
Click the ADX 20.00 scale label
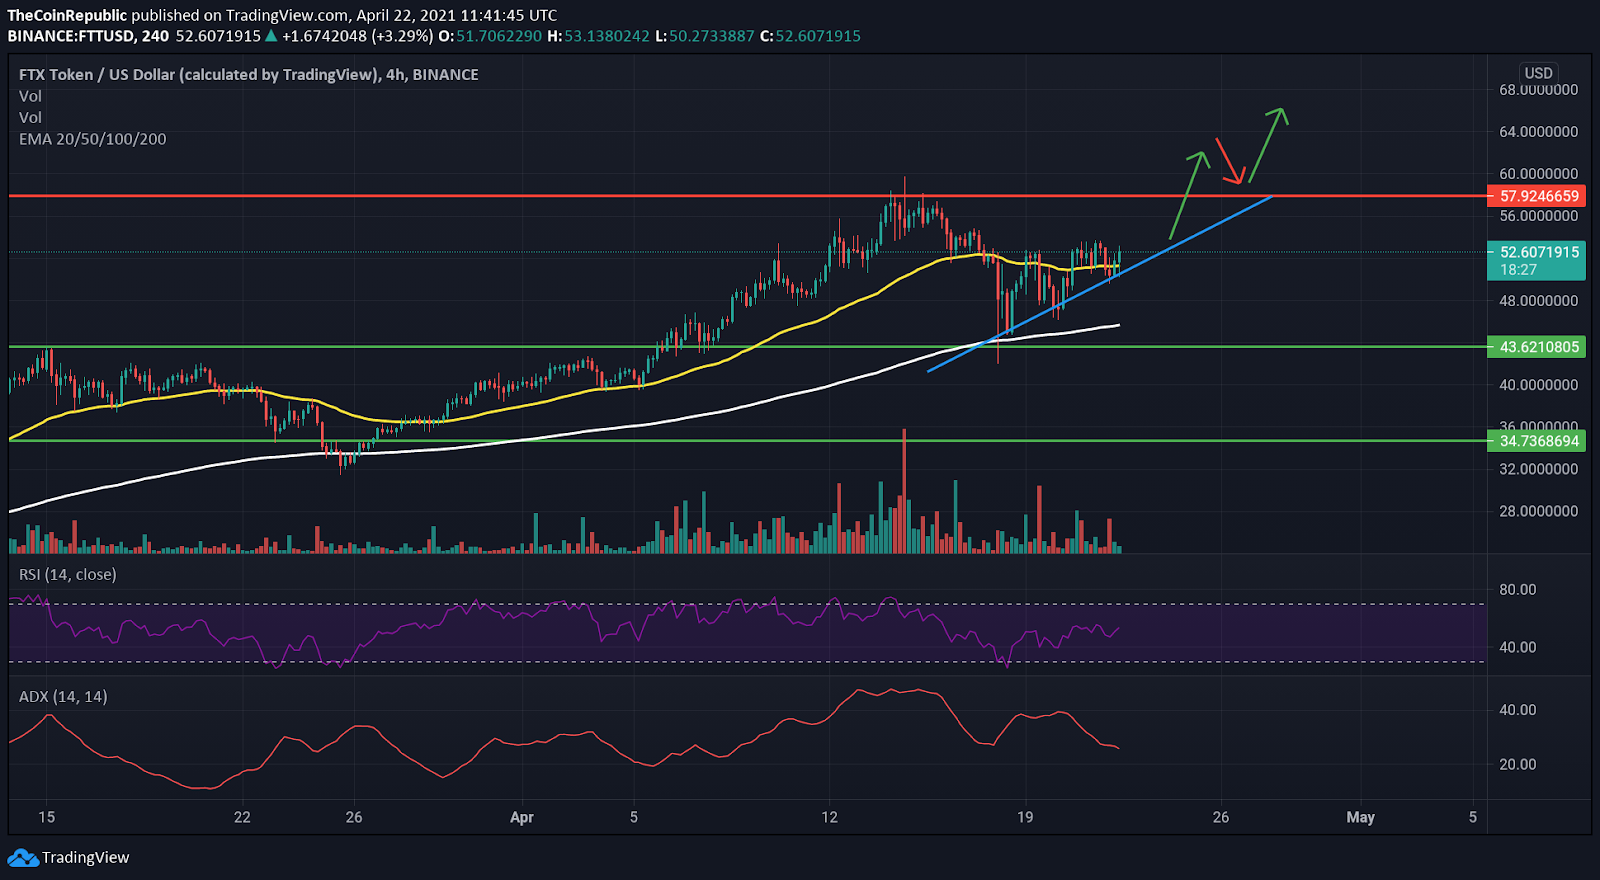pos(1517,764)
